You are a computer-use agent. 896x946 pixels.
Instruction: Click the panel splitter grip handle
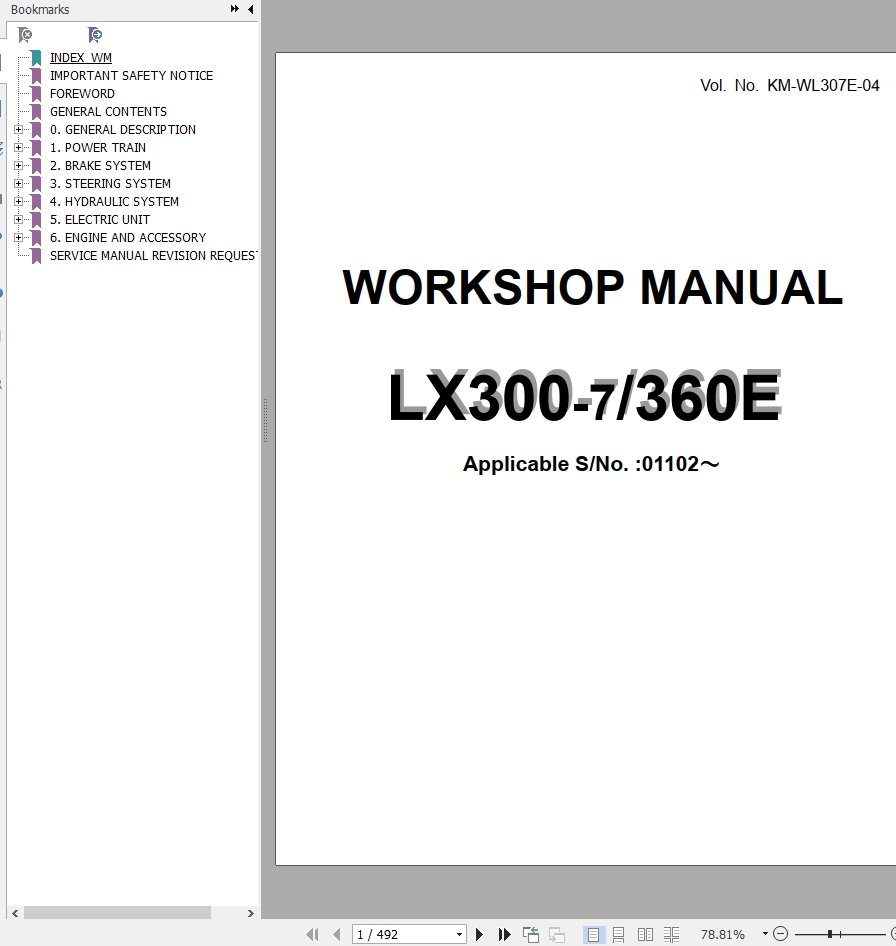[265, 421]
